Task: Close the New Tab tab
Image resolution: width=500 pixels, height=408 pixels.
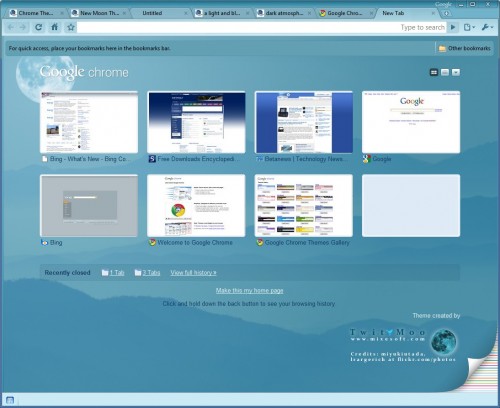Action: pos(433,13)
